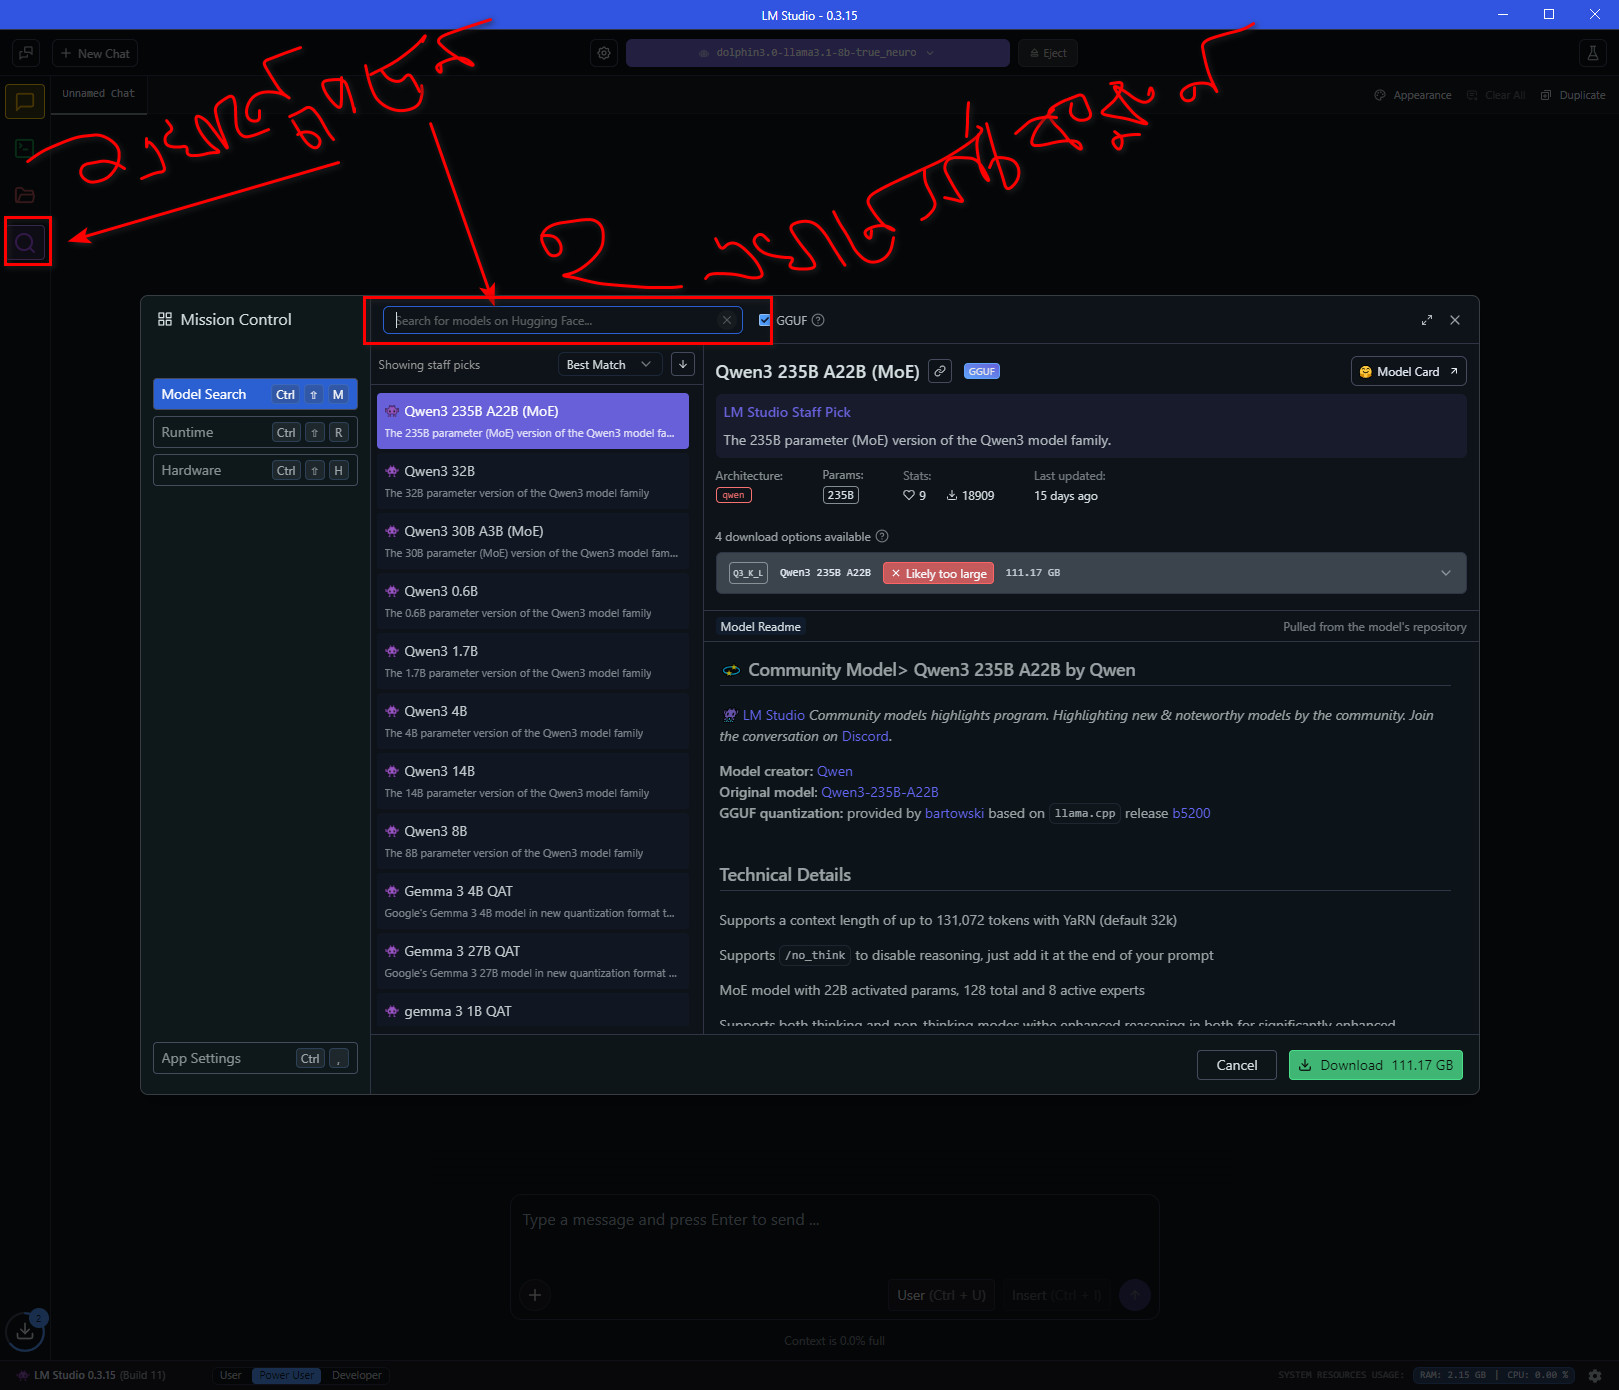Click the Discover magnifier icon in sidebar
Image resolution: width=1619 pixels, height=1390 pixels.
pyautogui.click(x=26, y=242)
